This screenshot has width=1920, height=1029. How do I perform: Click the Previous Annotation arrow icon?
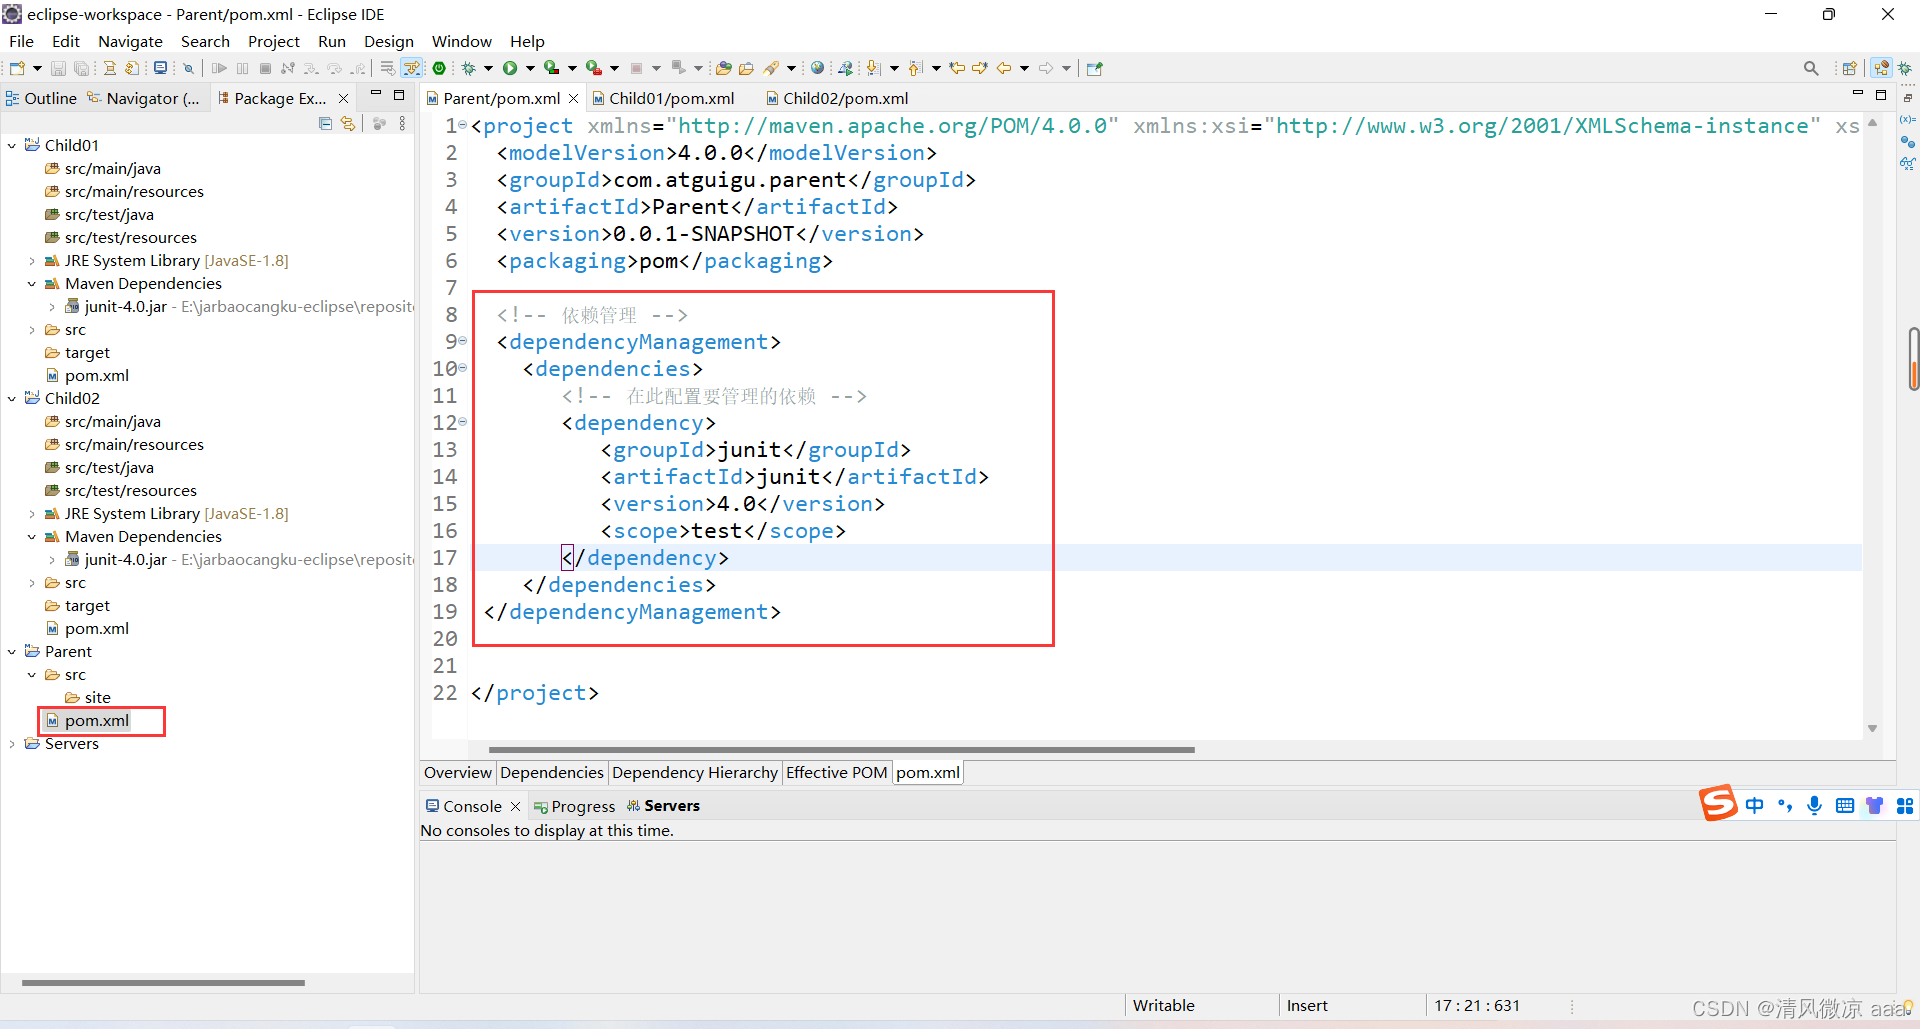tap(915, 68)
